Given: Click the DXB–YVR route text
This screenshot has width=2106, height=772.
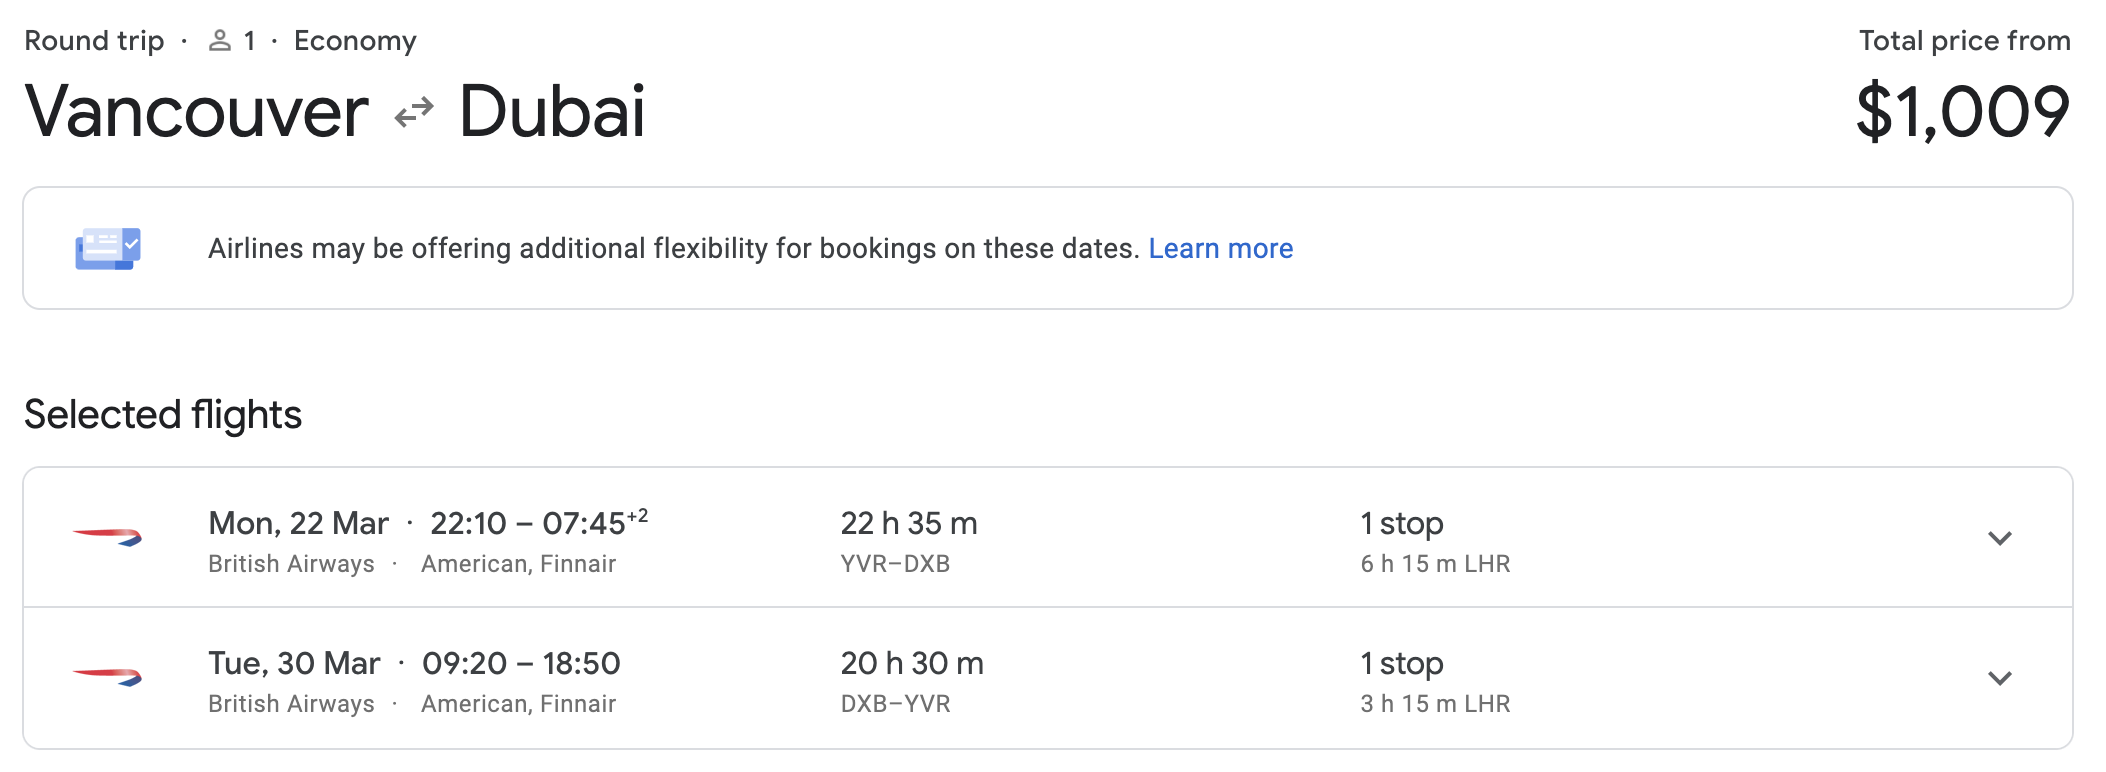Looking at the screenshot, I should 894,704.
